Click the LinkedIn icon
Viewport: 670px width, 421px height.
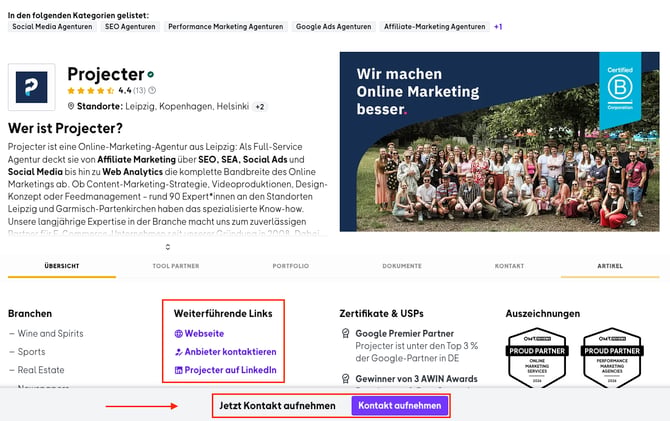(179, 371)
